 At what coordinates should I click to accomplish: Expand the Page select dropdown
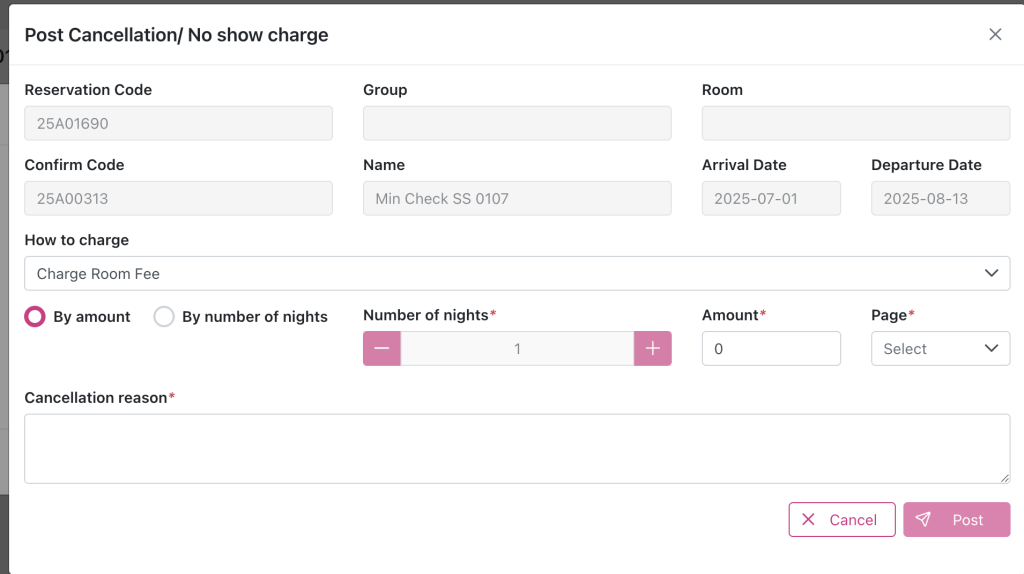pos(940,349)
